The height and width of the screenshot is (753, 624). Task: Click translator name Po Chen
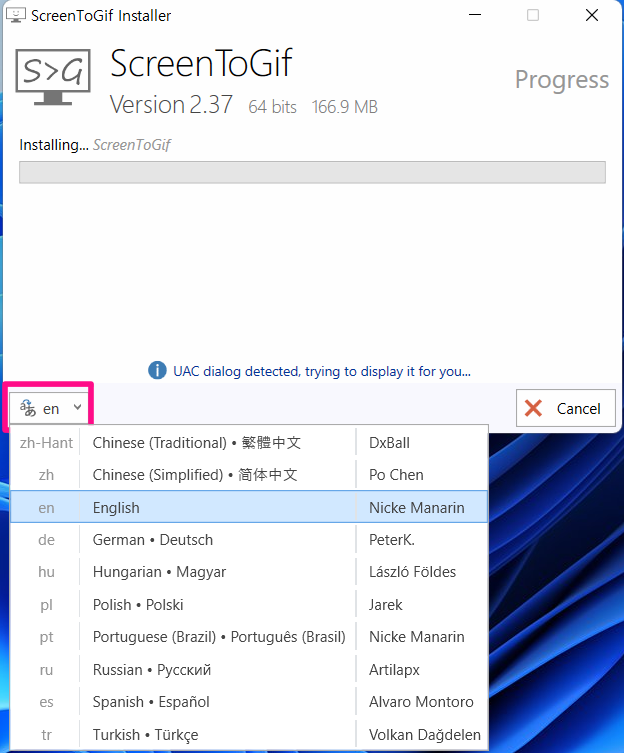click(396, 475)
